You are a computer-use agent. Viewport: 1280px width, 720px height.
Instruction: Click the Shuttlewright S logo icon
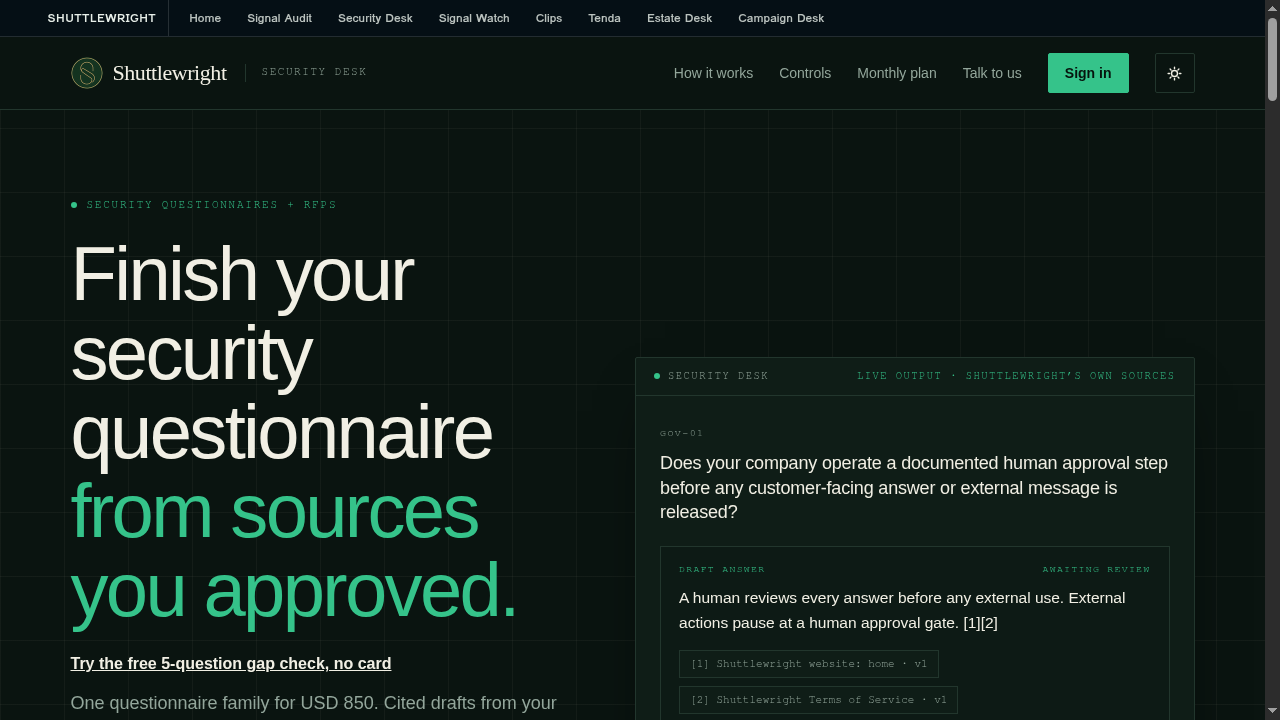point(87,73)
